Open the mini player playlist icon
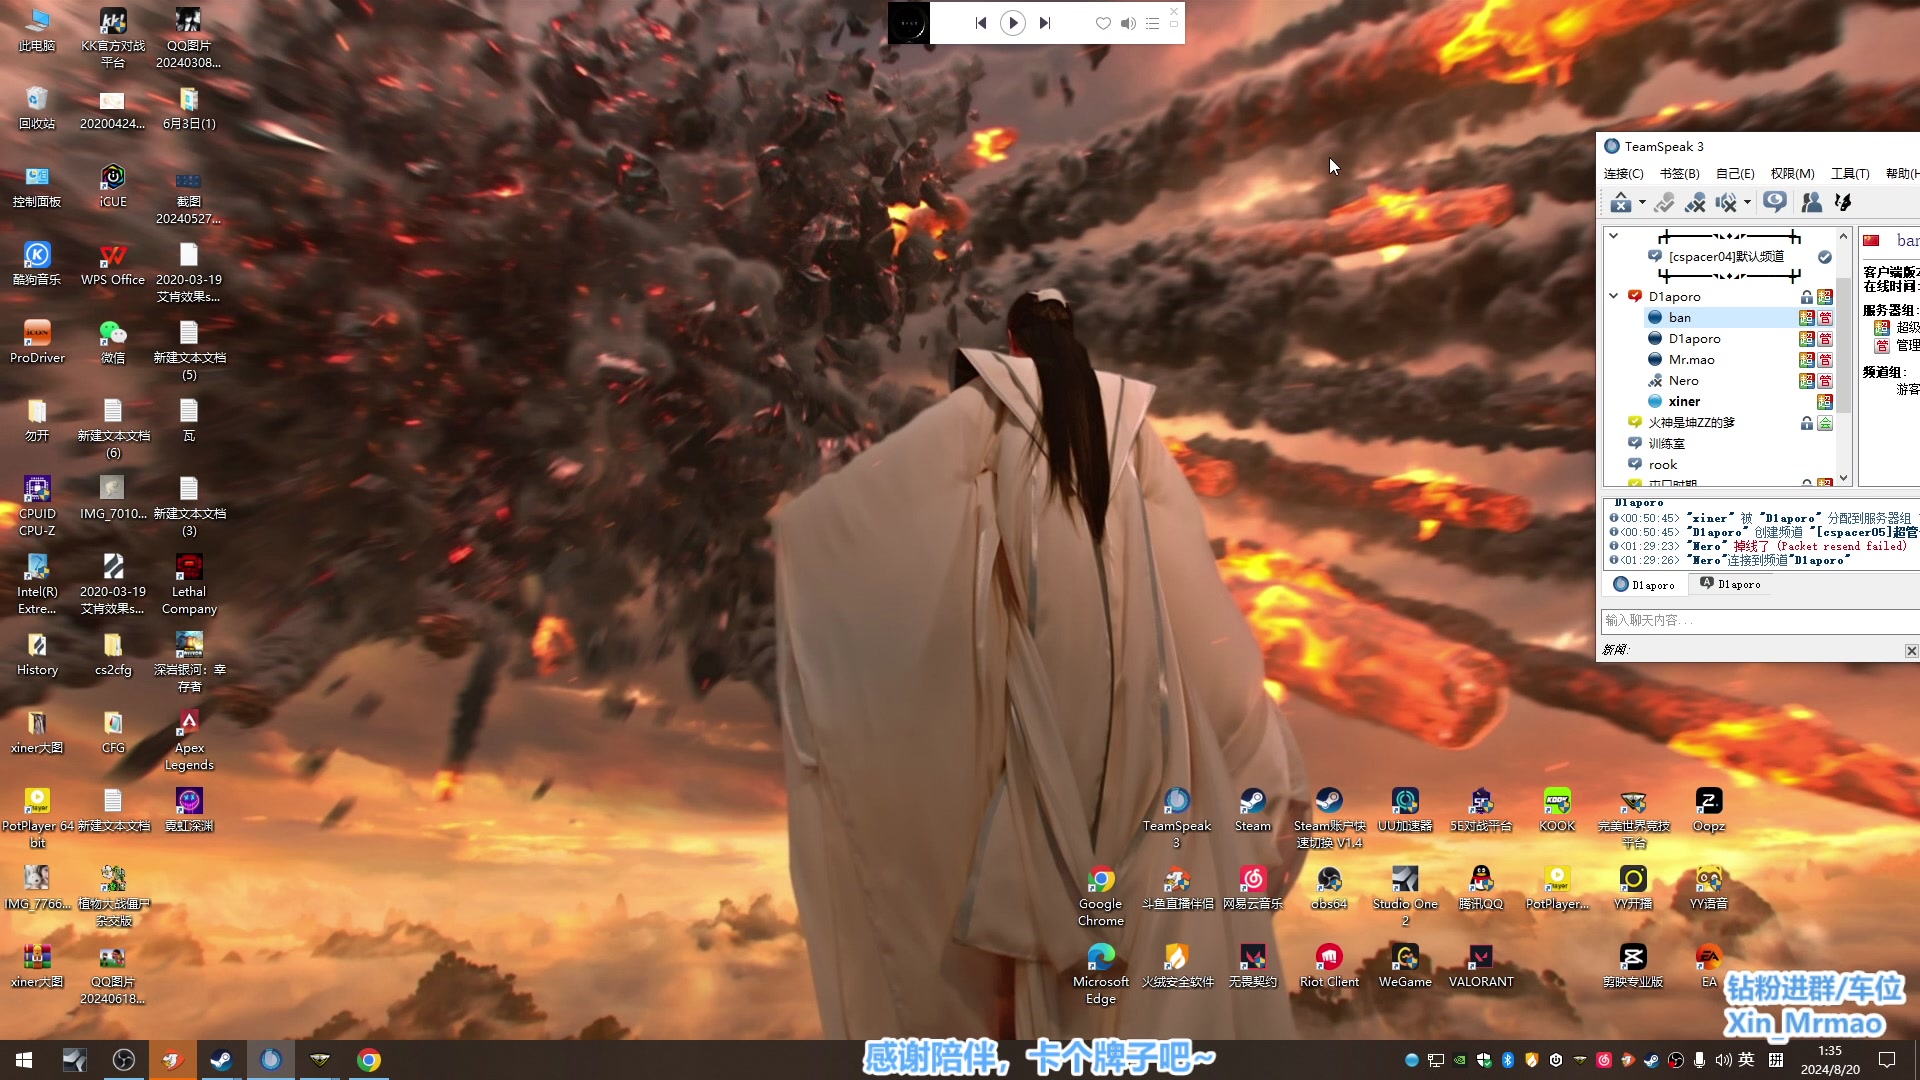 [1152, 23]
